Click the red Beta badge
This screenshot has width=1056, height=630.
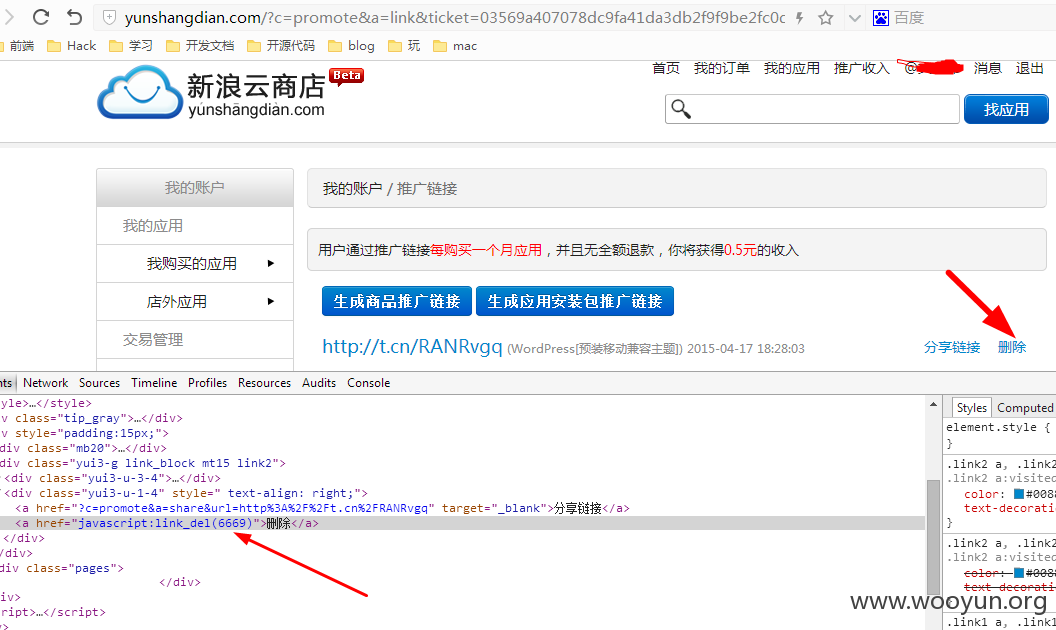[347, 76]
